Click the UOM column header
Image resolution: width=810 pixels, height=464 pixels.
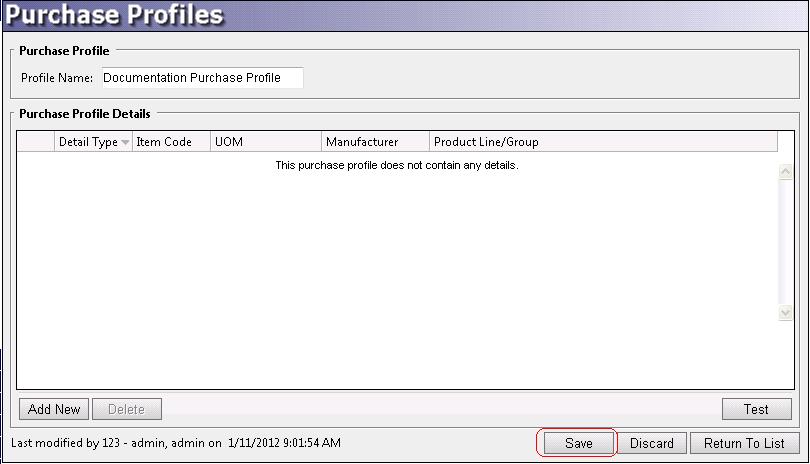pyautogui.click(x=264, y=142)
